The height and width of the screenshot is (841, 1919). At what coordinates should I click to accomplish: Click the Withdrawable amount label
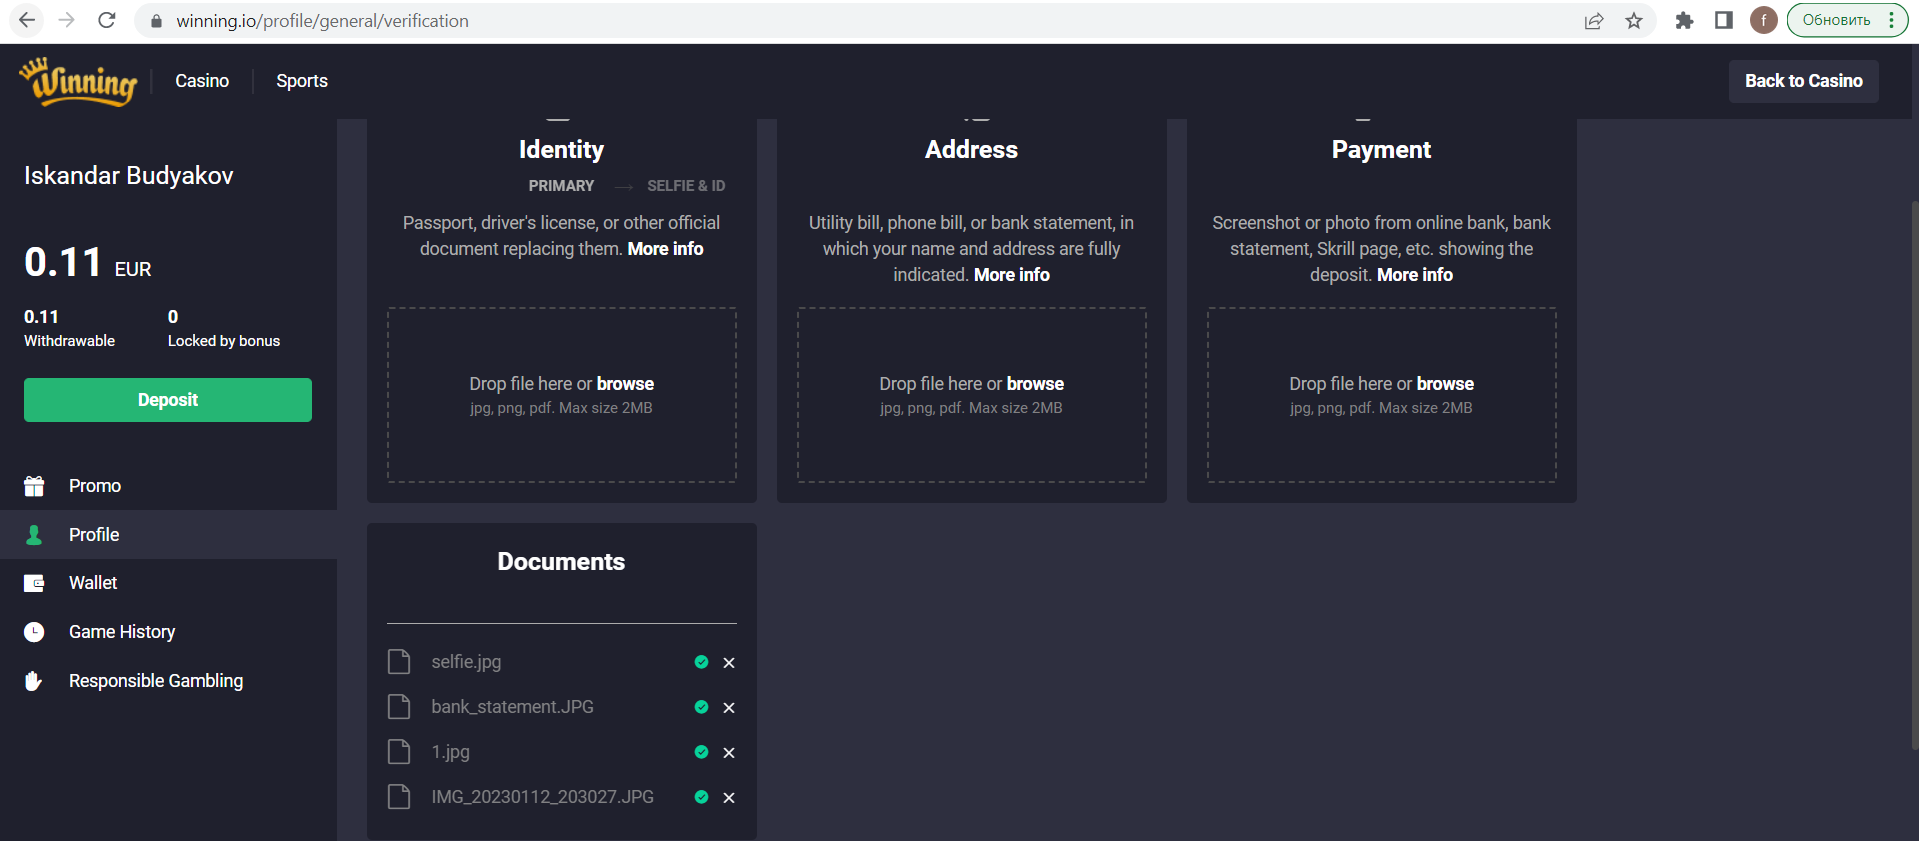pos(69,341)
